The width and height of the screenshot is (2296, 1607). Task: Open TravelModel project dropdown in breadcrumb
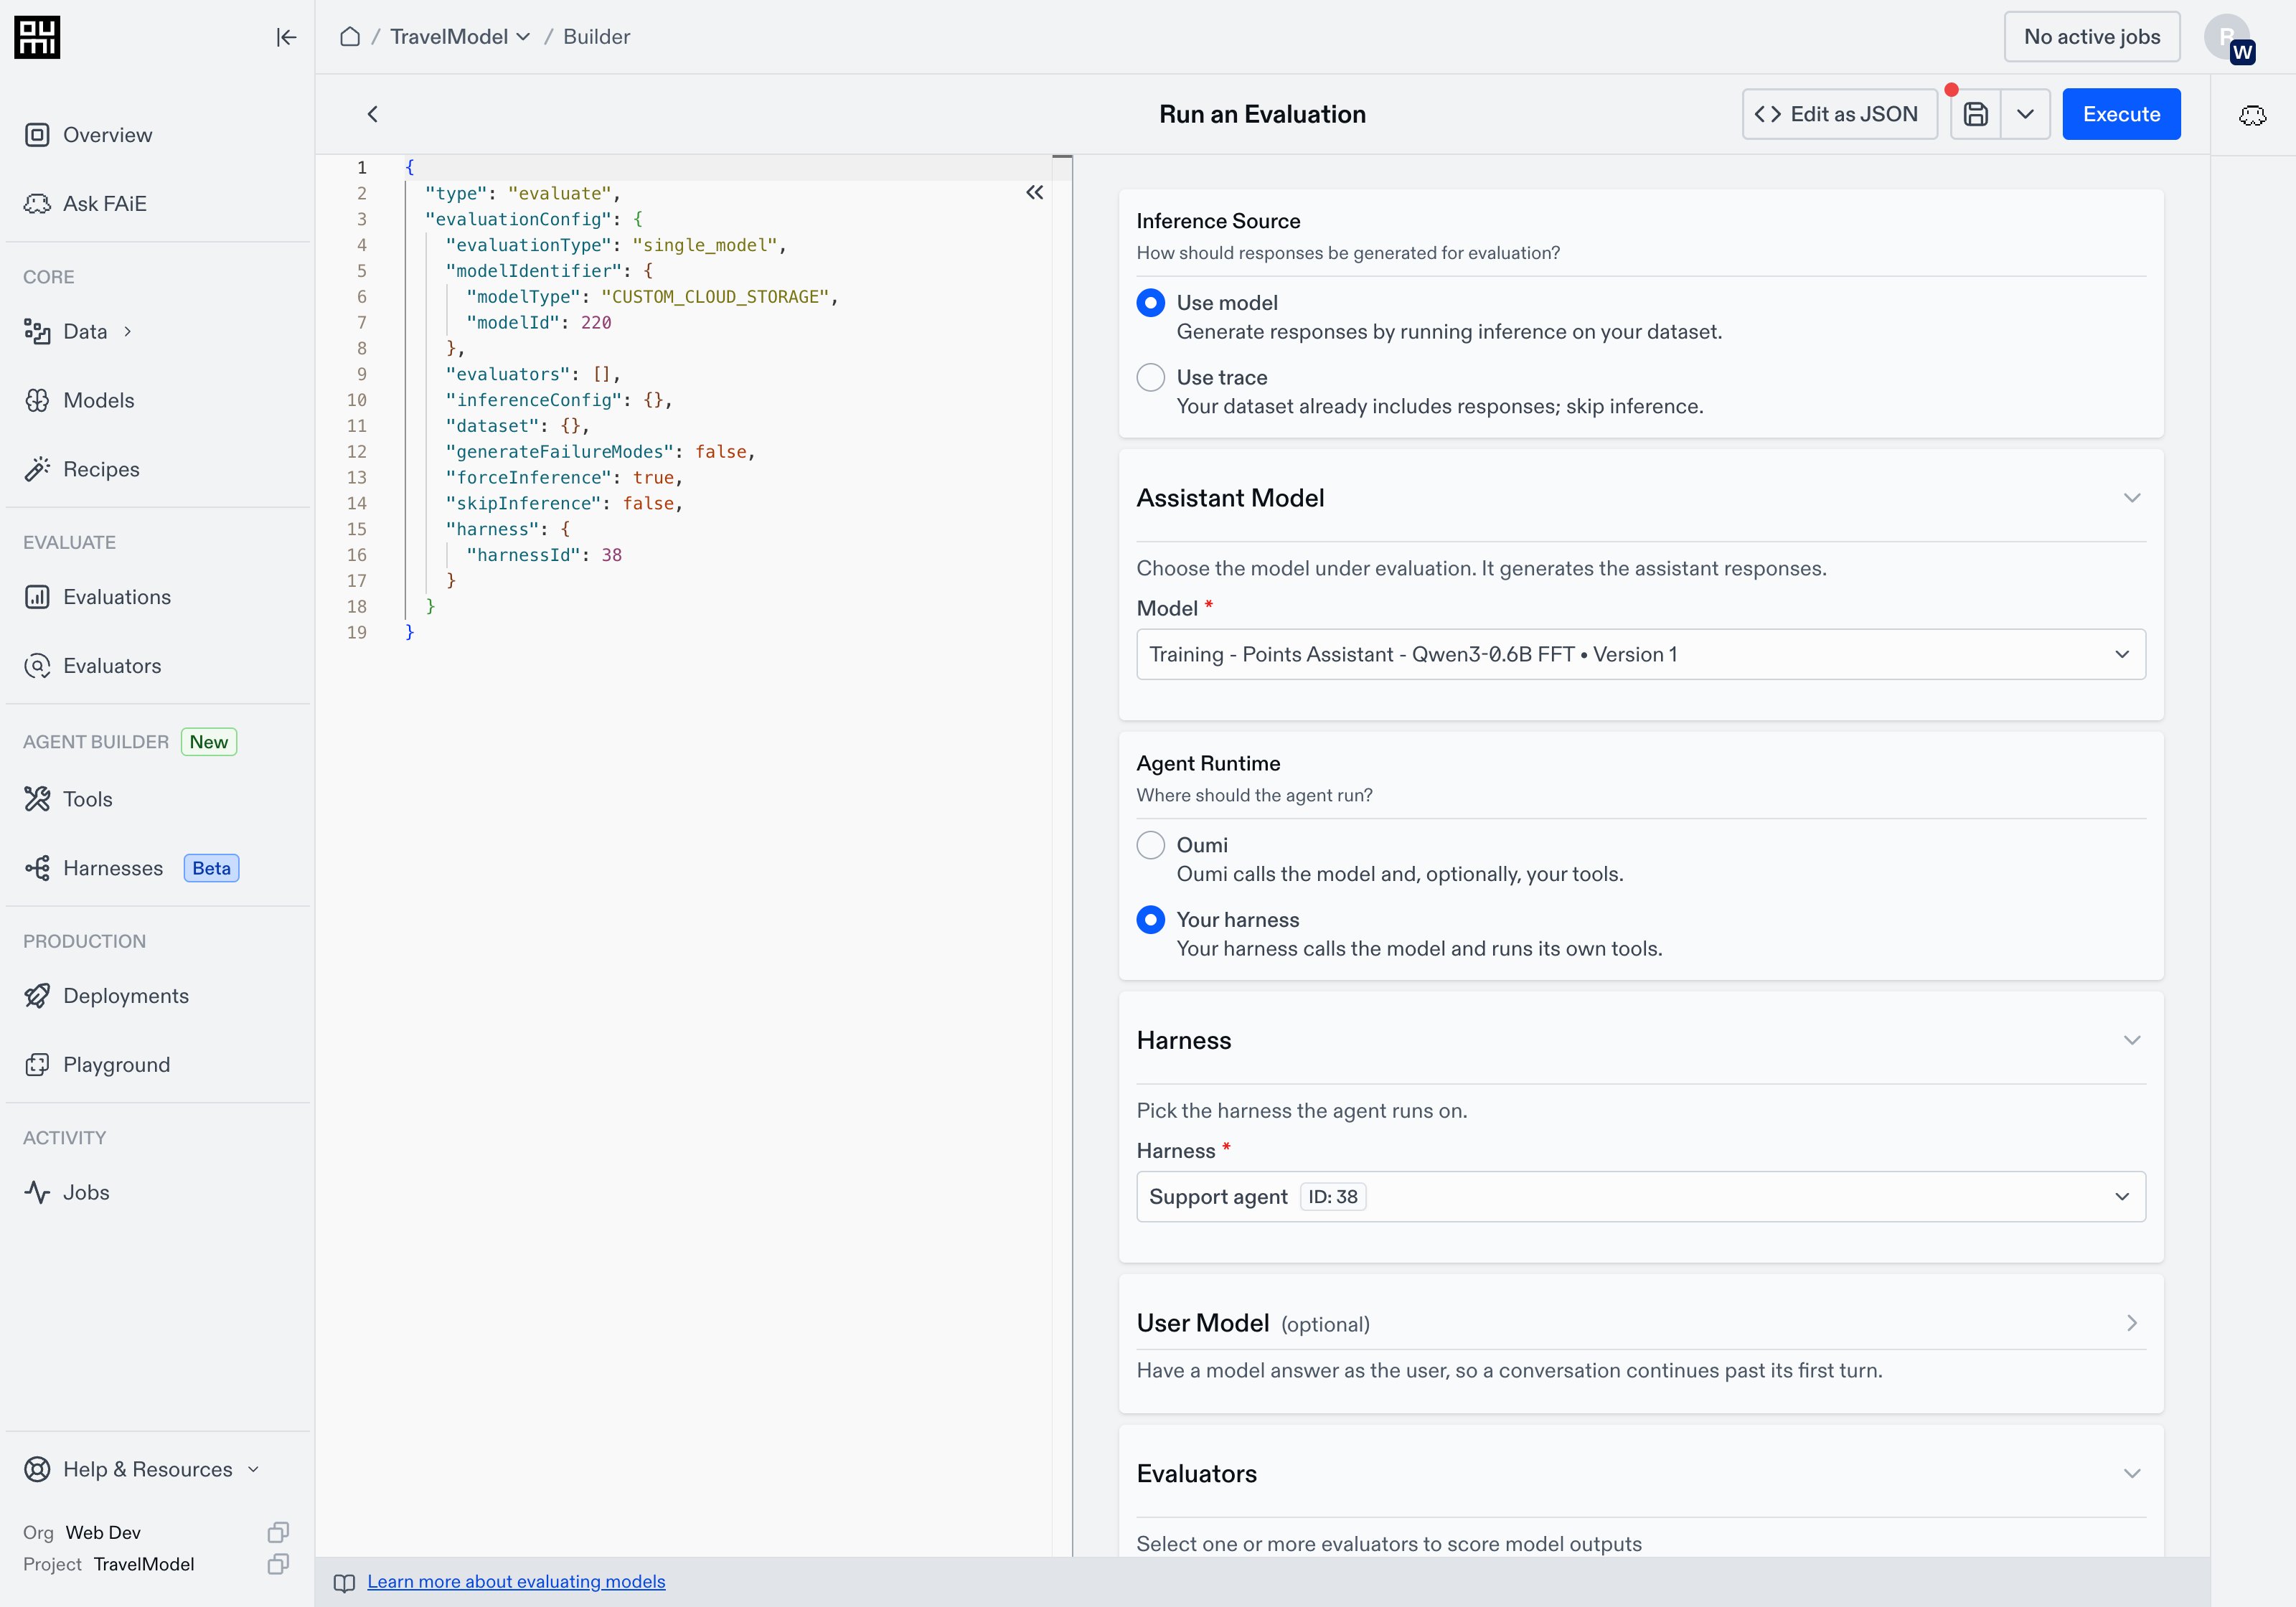(x=460, y=37)
